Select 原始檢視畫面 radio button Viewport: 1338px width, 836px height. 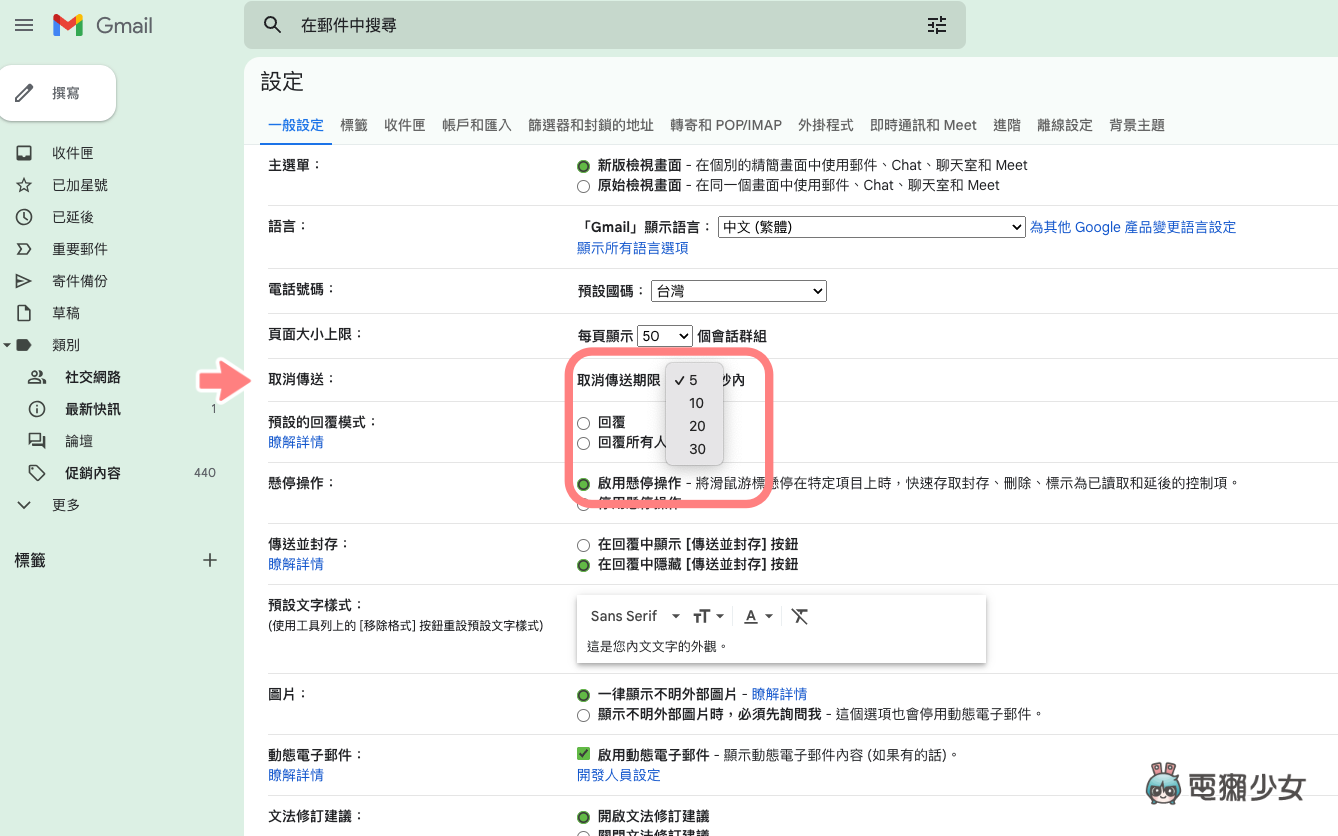pyautogui.click(x=583, y=186)
